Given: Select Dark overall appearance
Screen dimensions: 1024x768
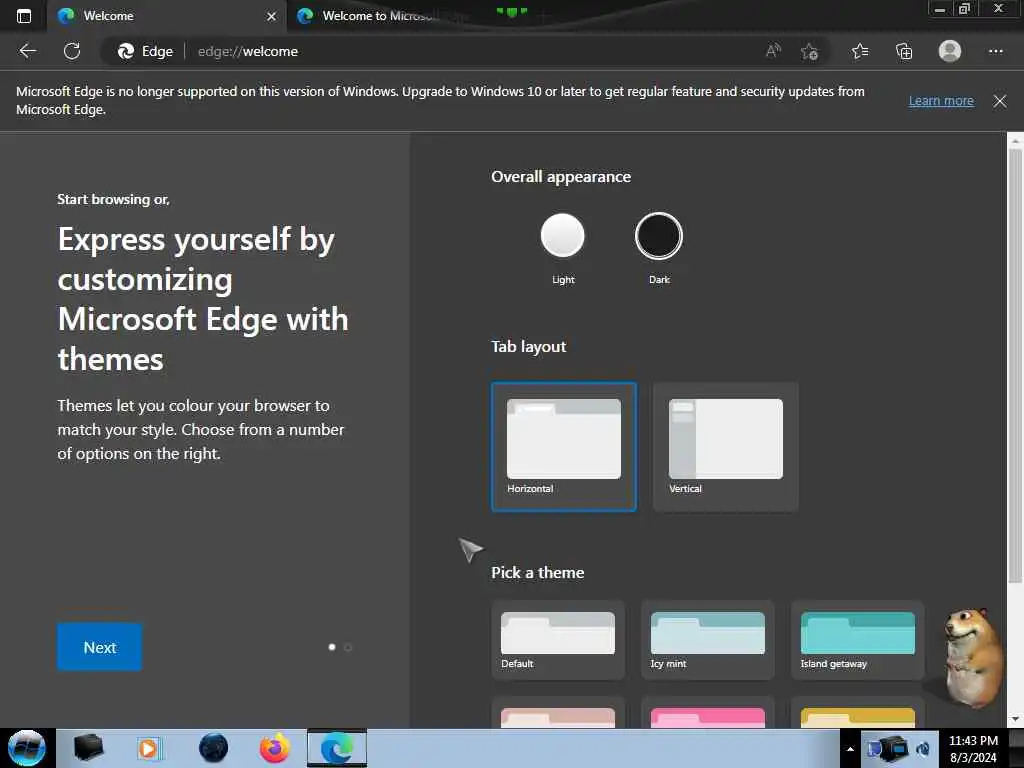Looking at the screenshot, I should coord(659,236).
